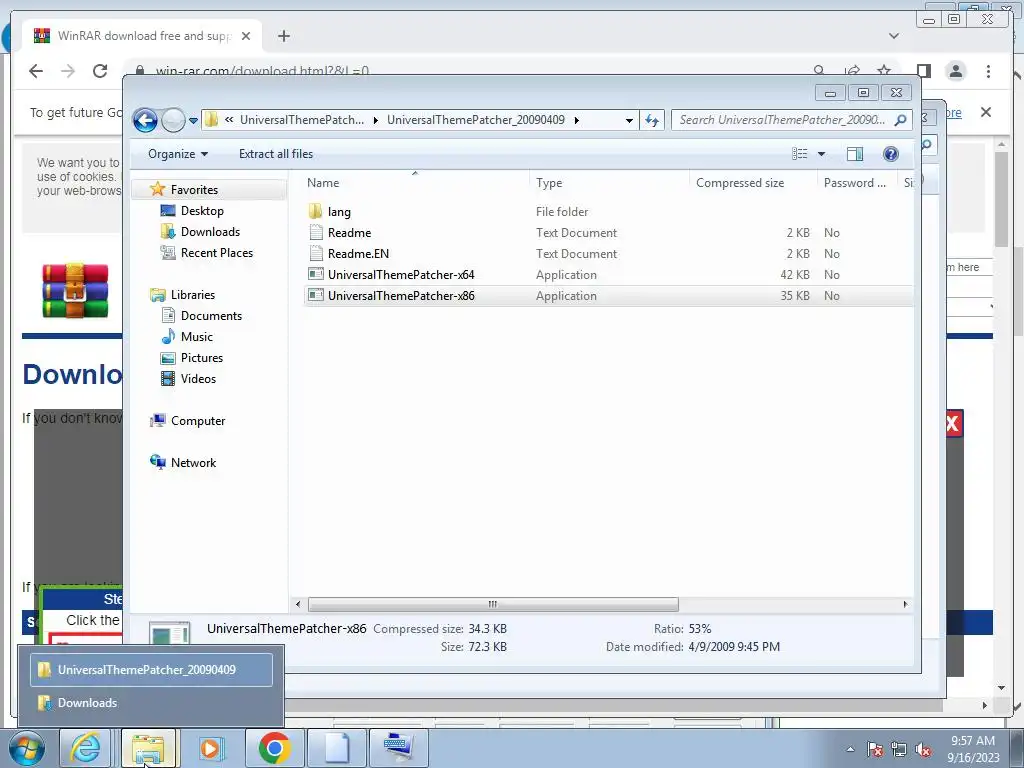This screenshot has height=768, width=1024.
Task: Select Libraries in navigation pane
Action: pos(193,295)
